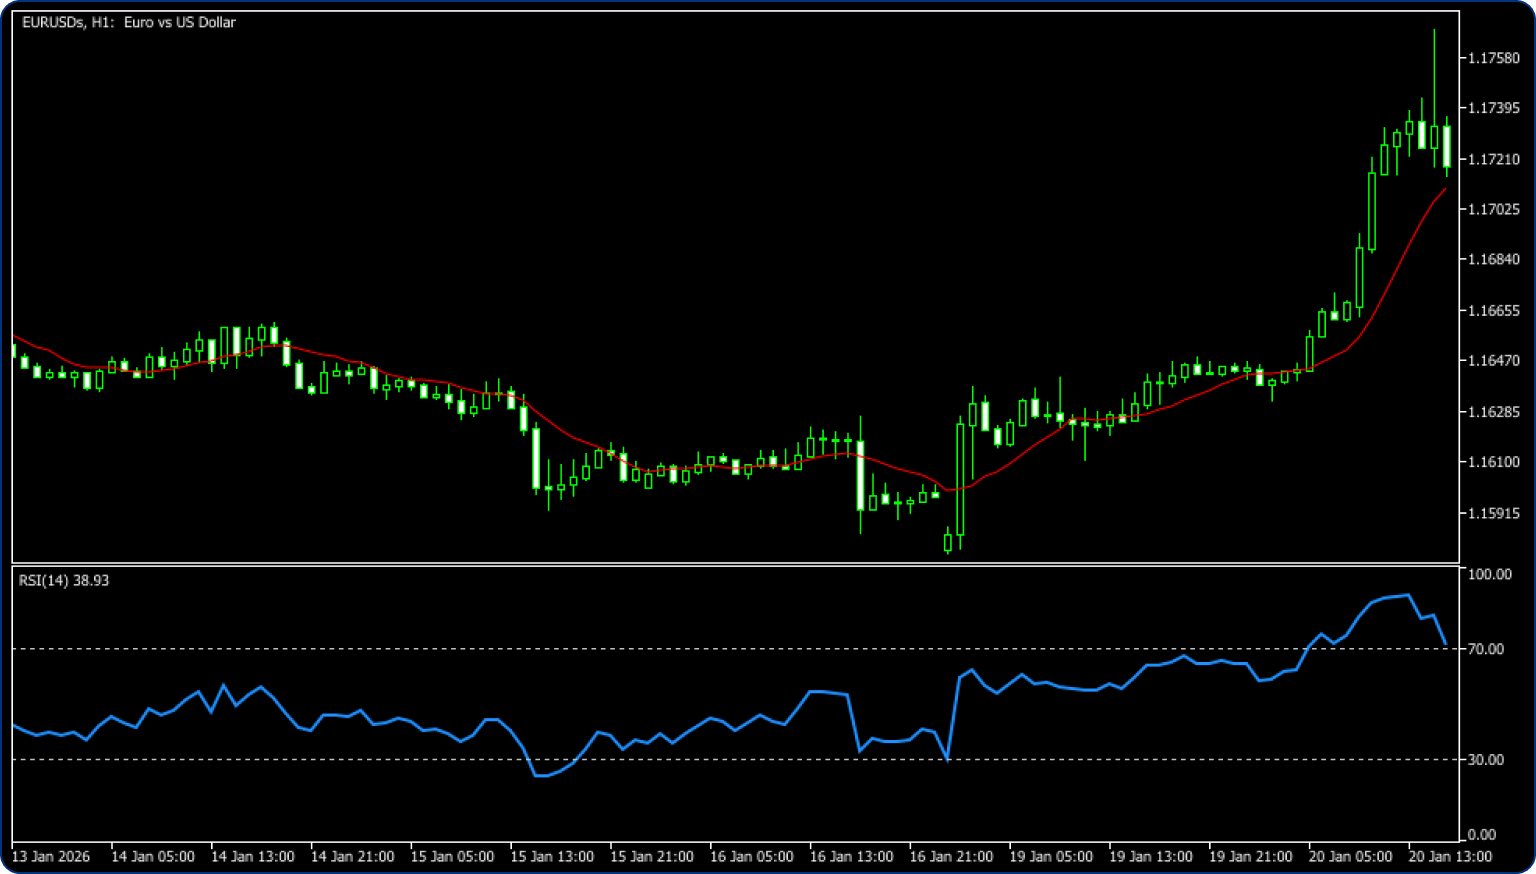Click the divider between price and RSI panes
Viewport: 1536px width, 874px height.
click(x=735, y=564)
